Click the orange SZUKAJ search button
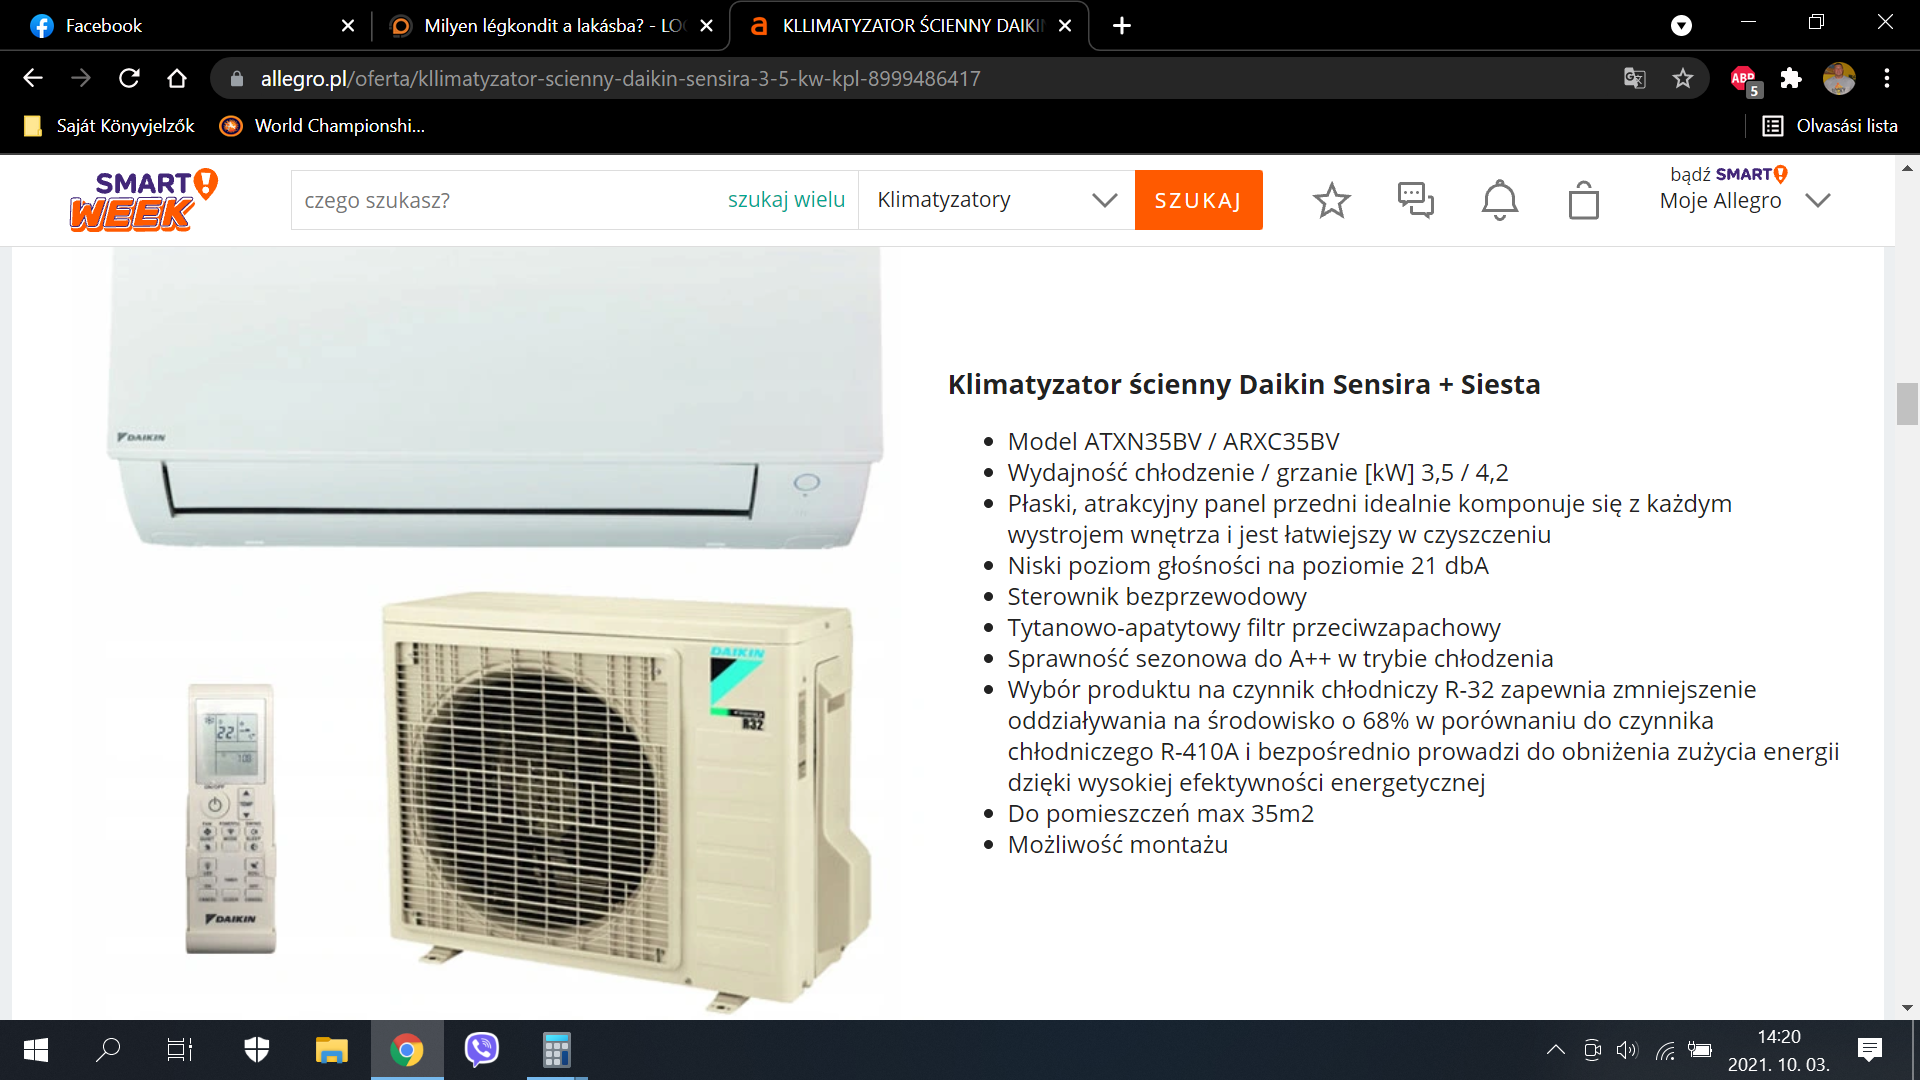The image size is (1920, 1080). pos(1198,200)
